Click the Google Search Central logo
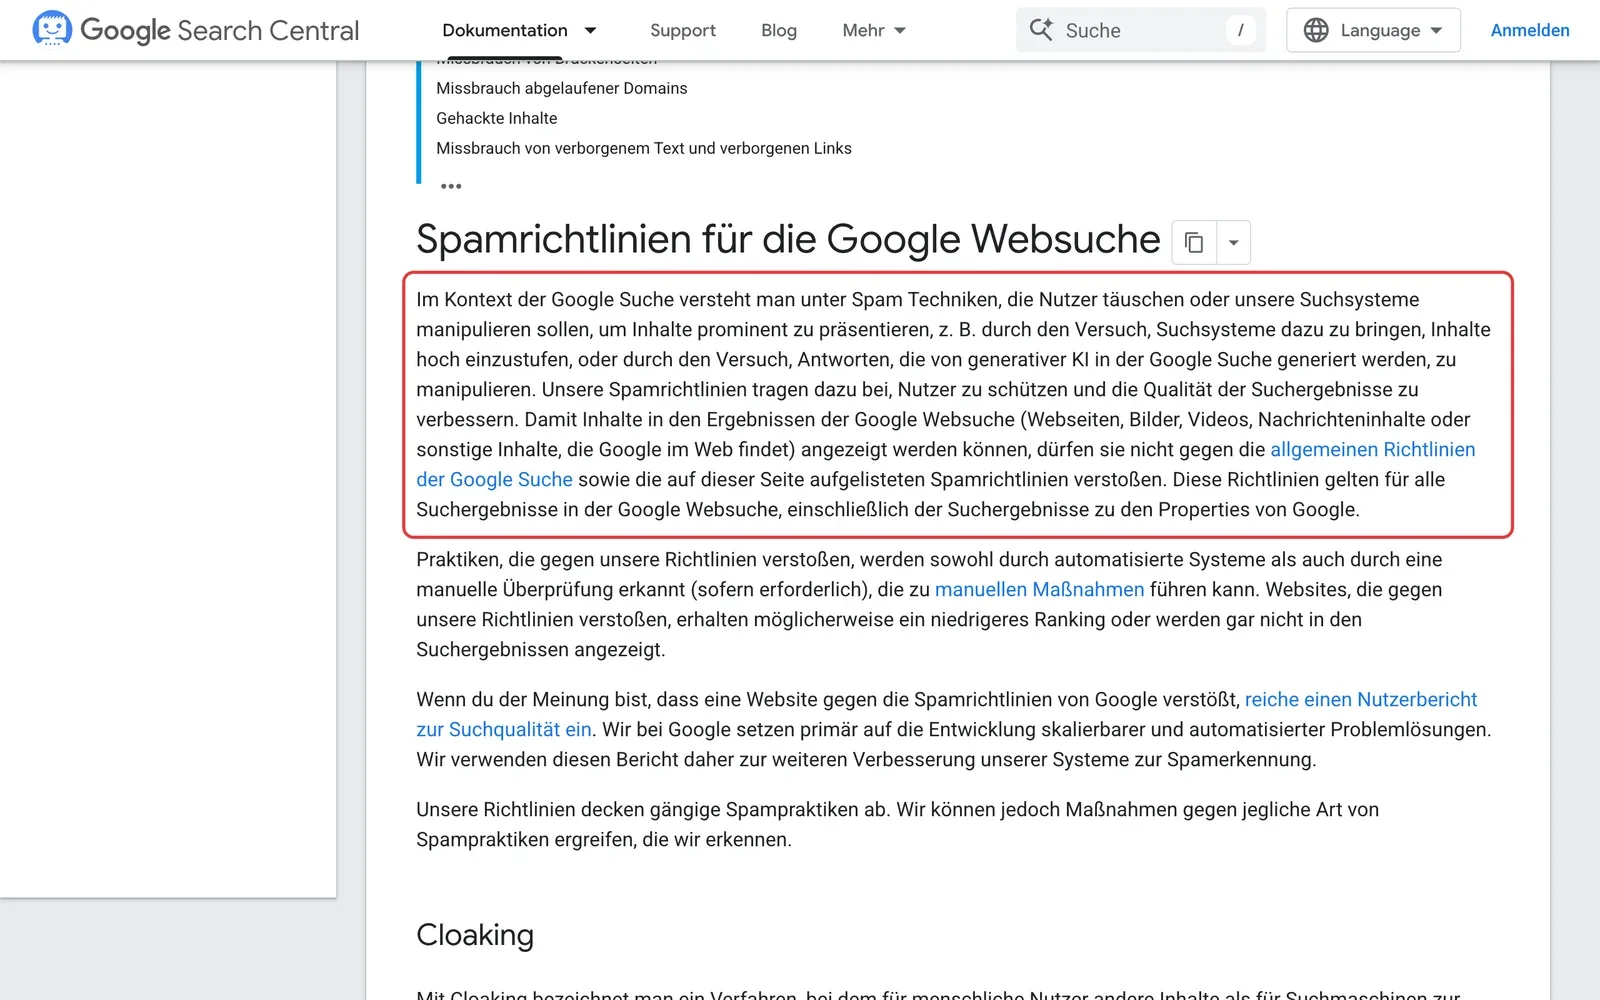This screenshot has width=1600, height=1000. tap(196, 30)
